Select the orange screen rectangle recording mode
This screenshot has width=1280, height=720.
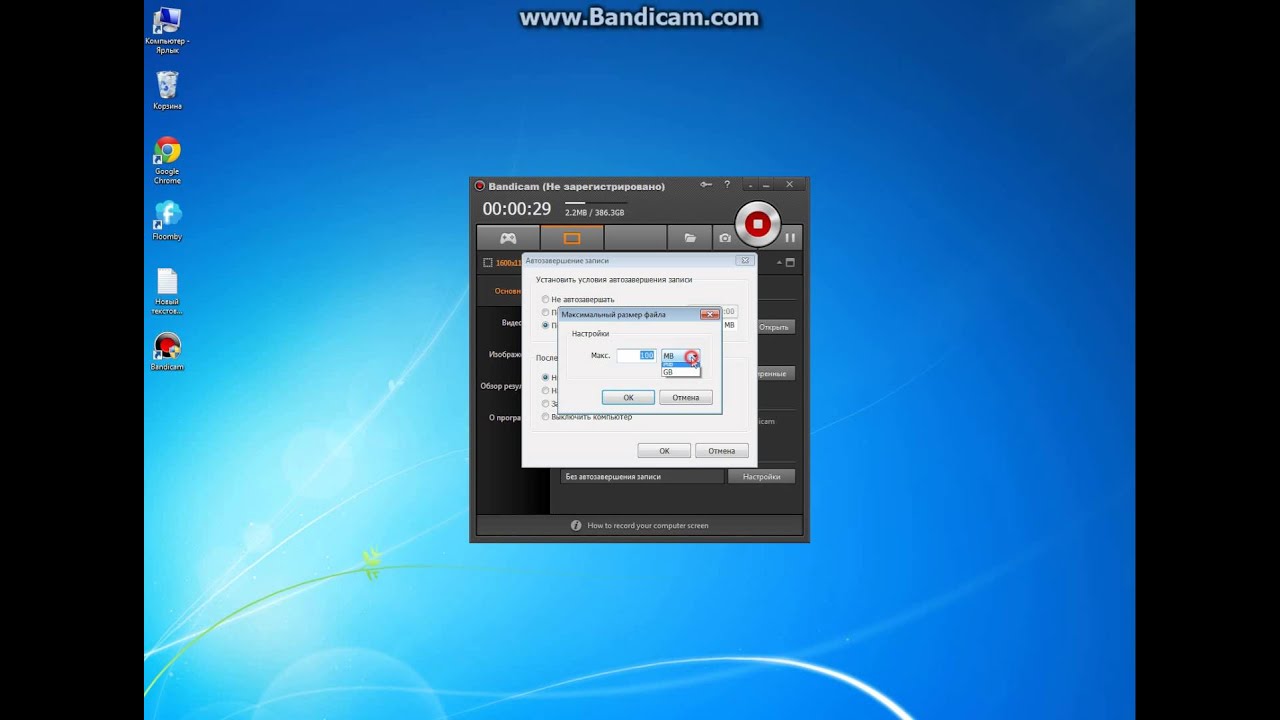pos(572,238)
